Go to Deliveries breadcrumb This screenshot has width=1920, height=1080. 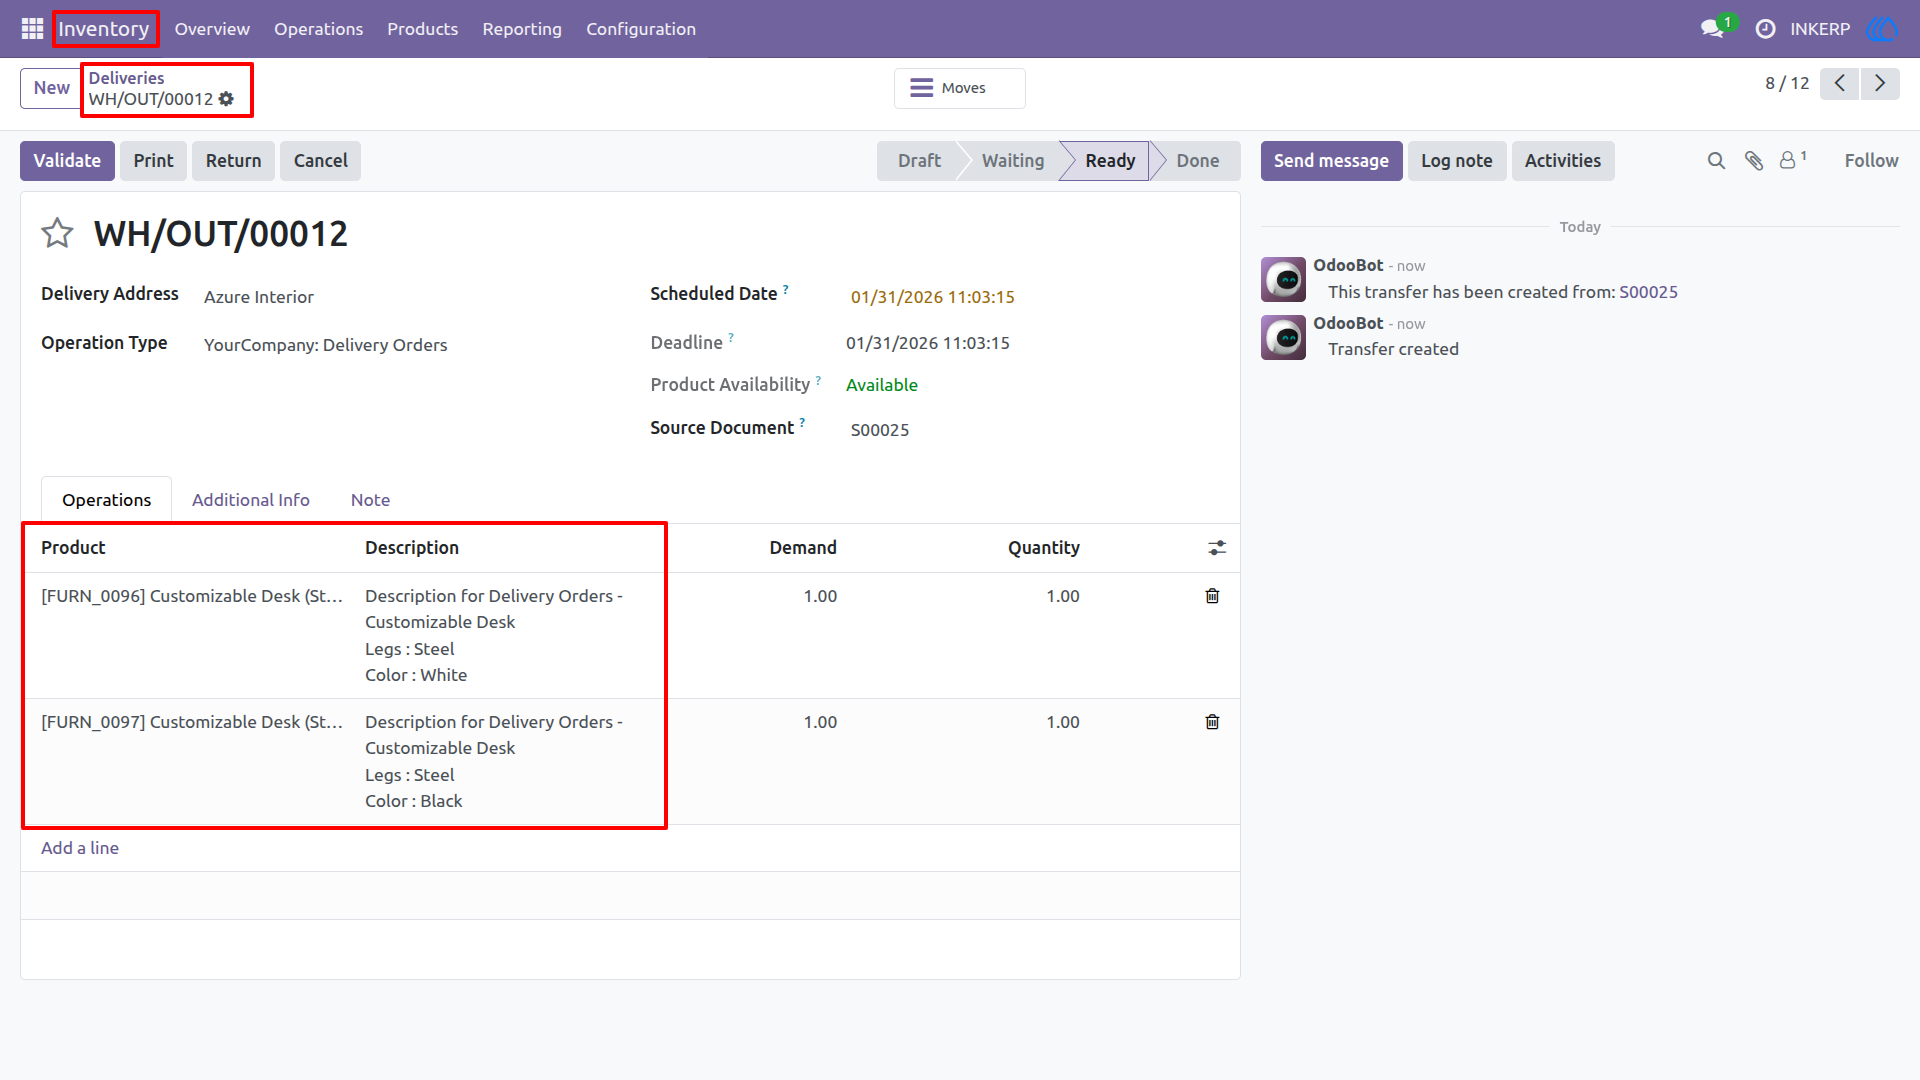[126, 78]
